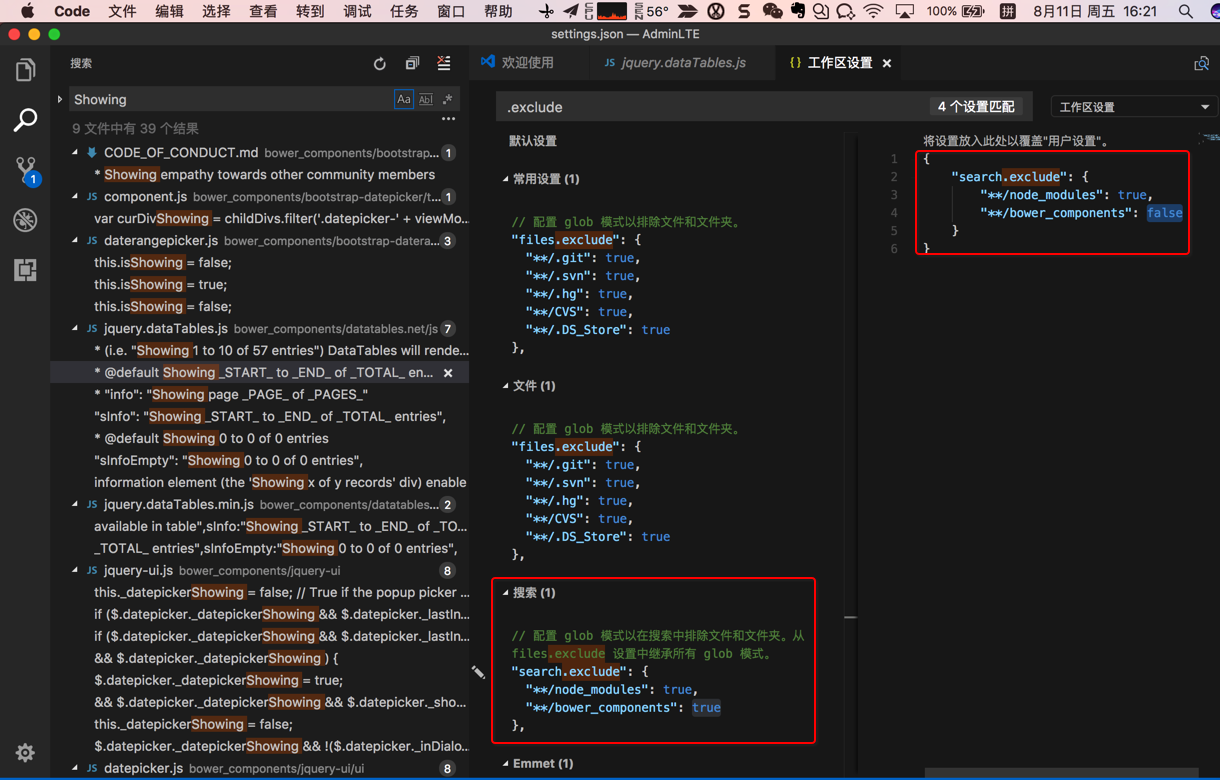
Task: Dismiss the selected @default Showing search result
Action: (448, 372)
